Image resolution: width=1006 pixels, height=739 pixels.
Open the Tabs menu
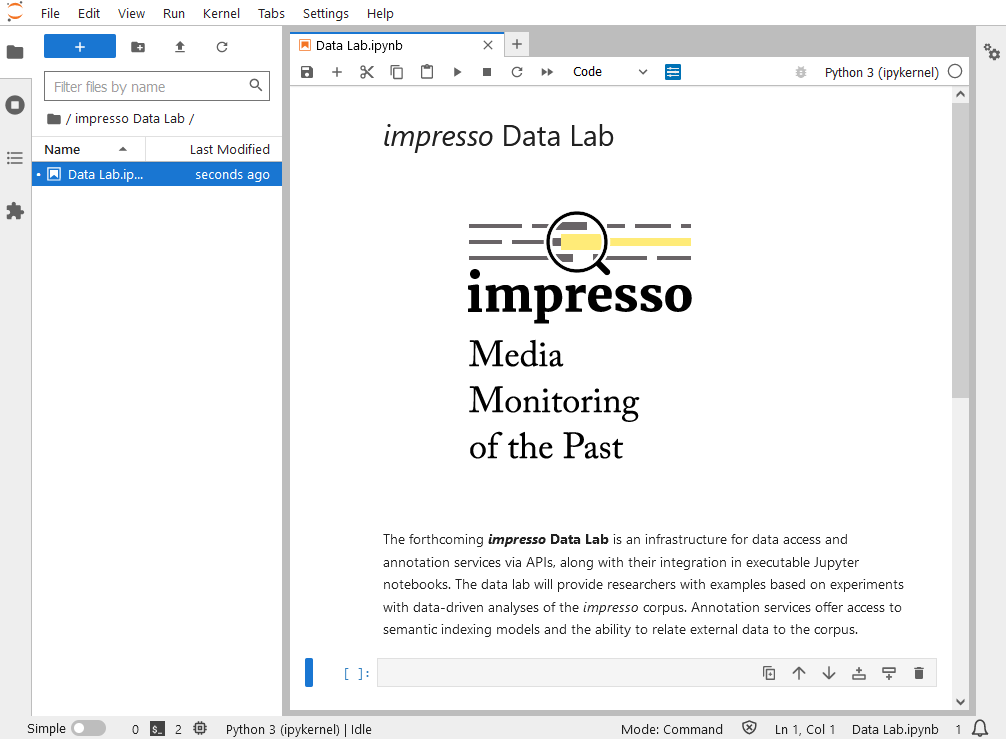tap(271, 13)
